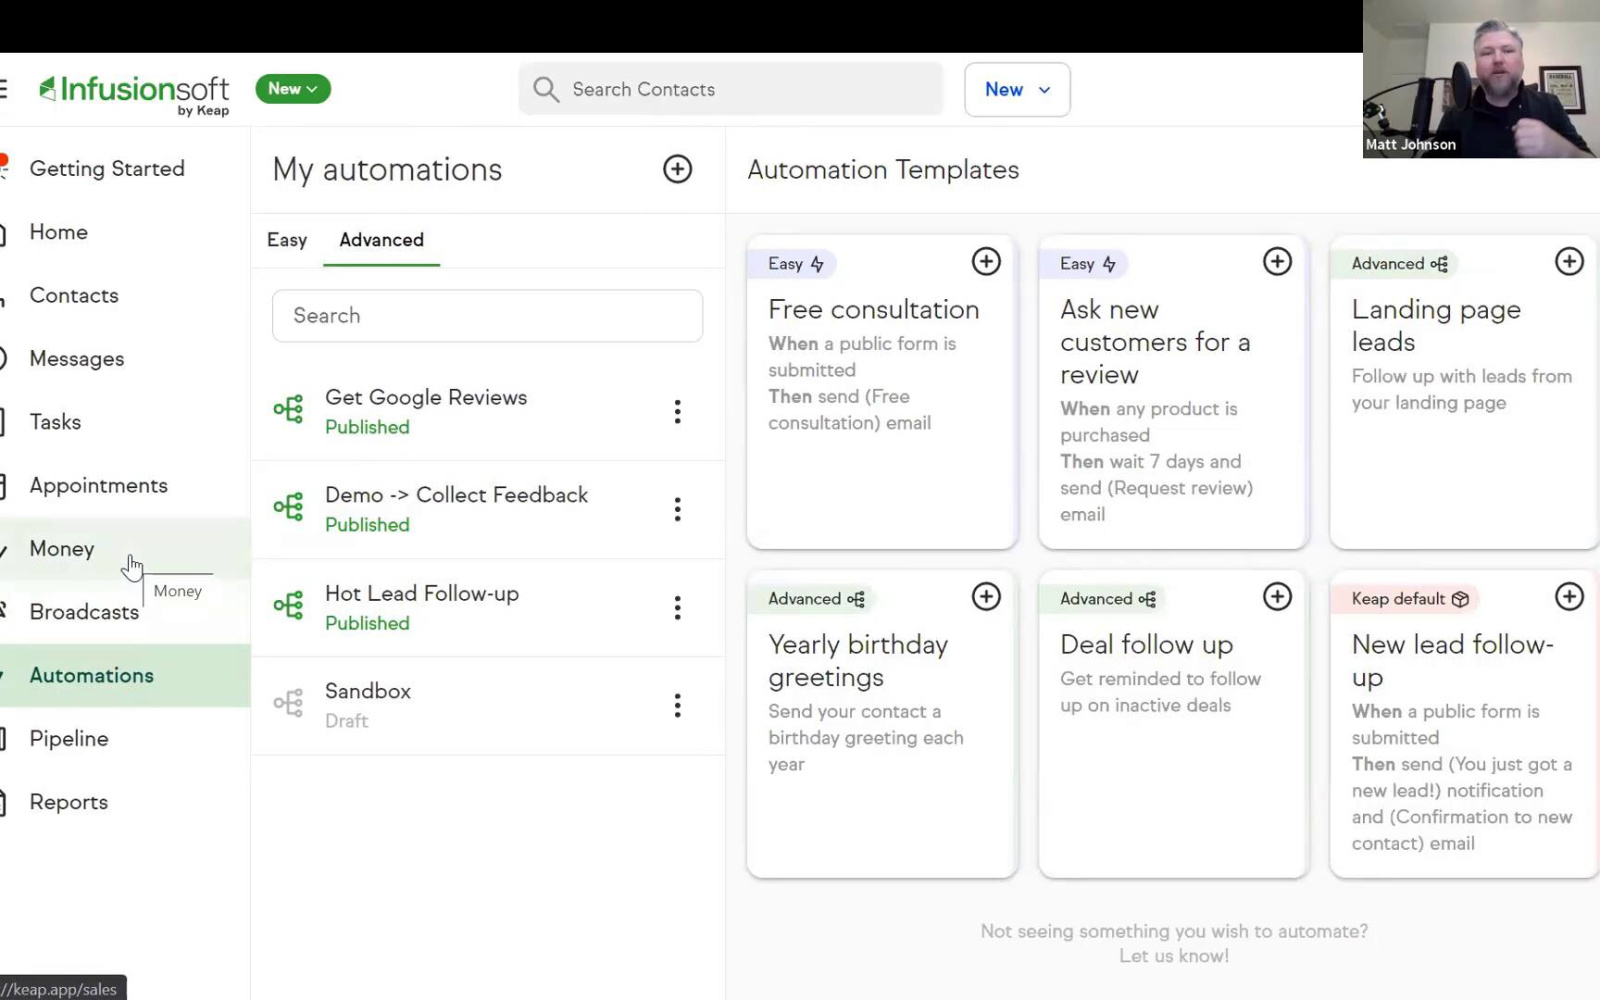Expand the green New badge dropdown

[x=292, y=89]
